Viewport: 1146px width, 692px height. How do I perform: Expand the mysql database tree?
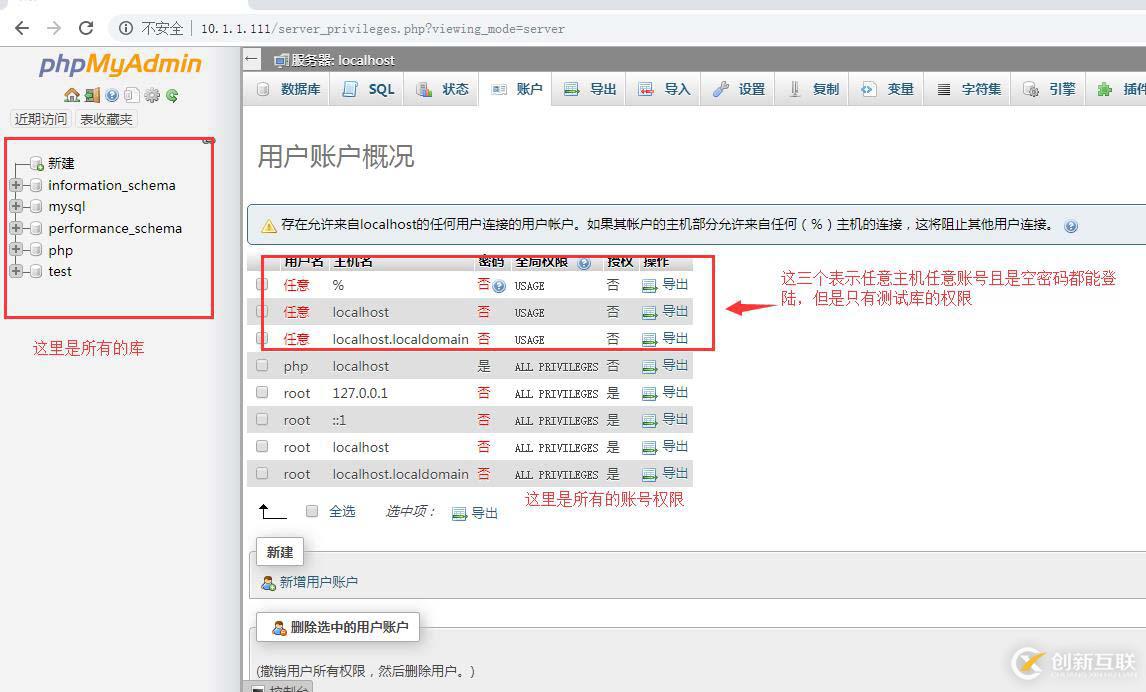point(16,206)
